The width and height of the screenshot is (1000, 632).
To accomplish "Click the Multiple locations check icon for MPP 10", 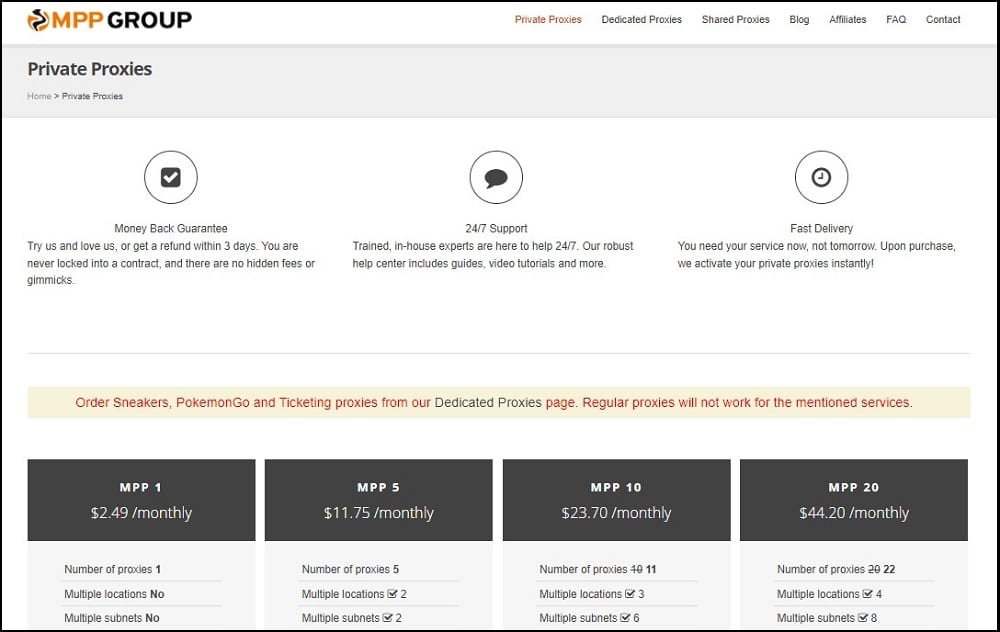I will 630,594.
